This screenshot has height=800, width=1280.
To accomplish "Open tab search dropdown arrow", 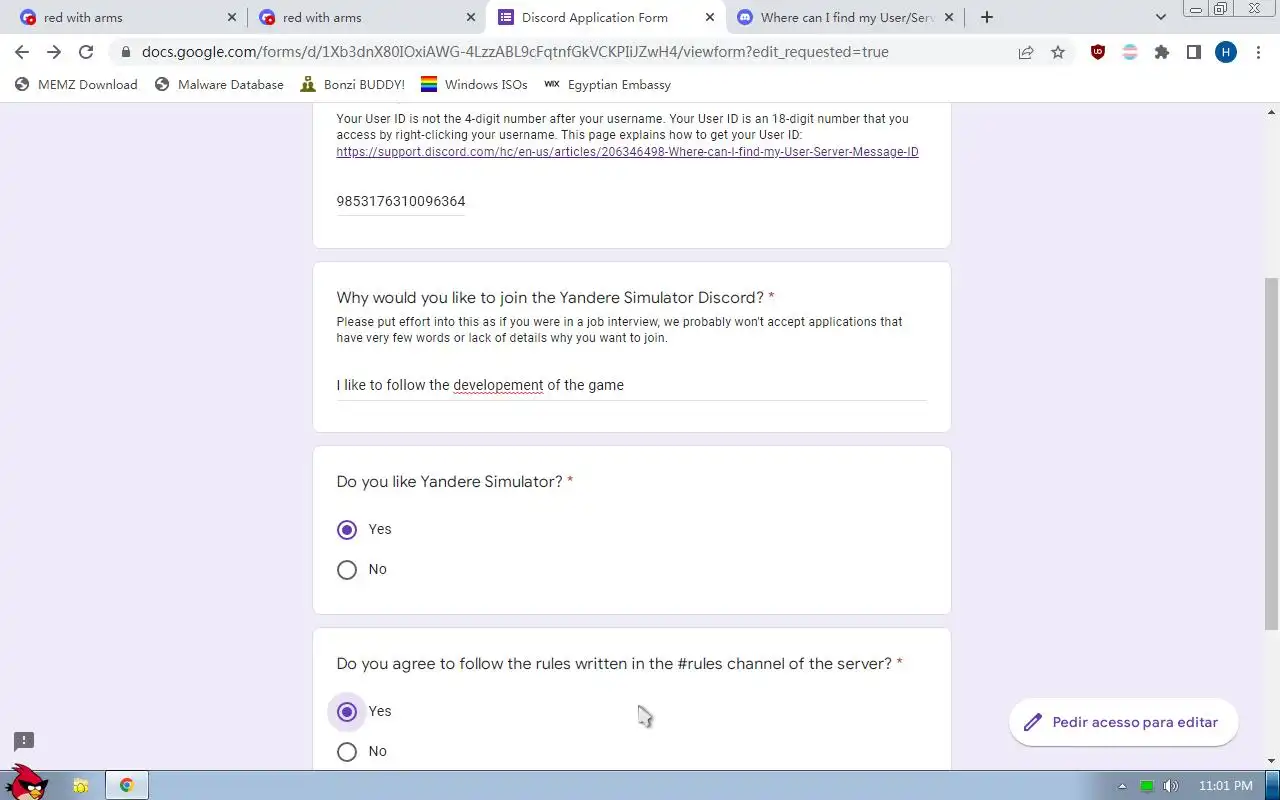I will (x=1161, y=17).
